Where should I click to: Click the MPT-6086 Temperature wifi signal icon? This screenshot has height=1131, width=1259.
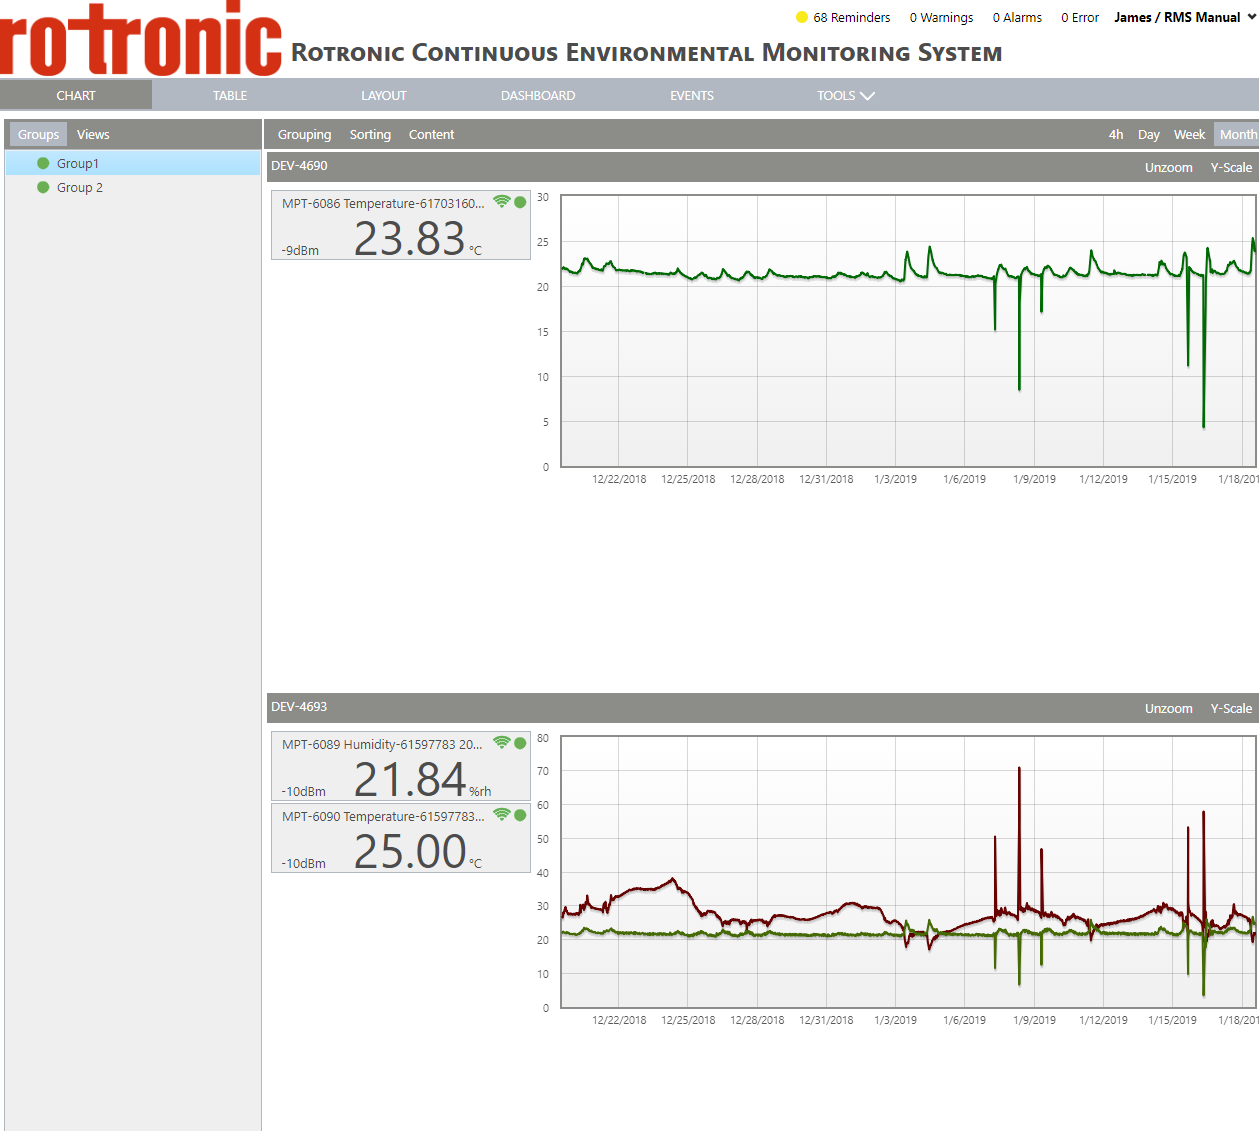[x=502, y=202]
